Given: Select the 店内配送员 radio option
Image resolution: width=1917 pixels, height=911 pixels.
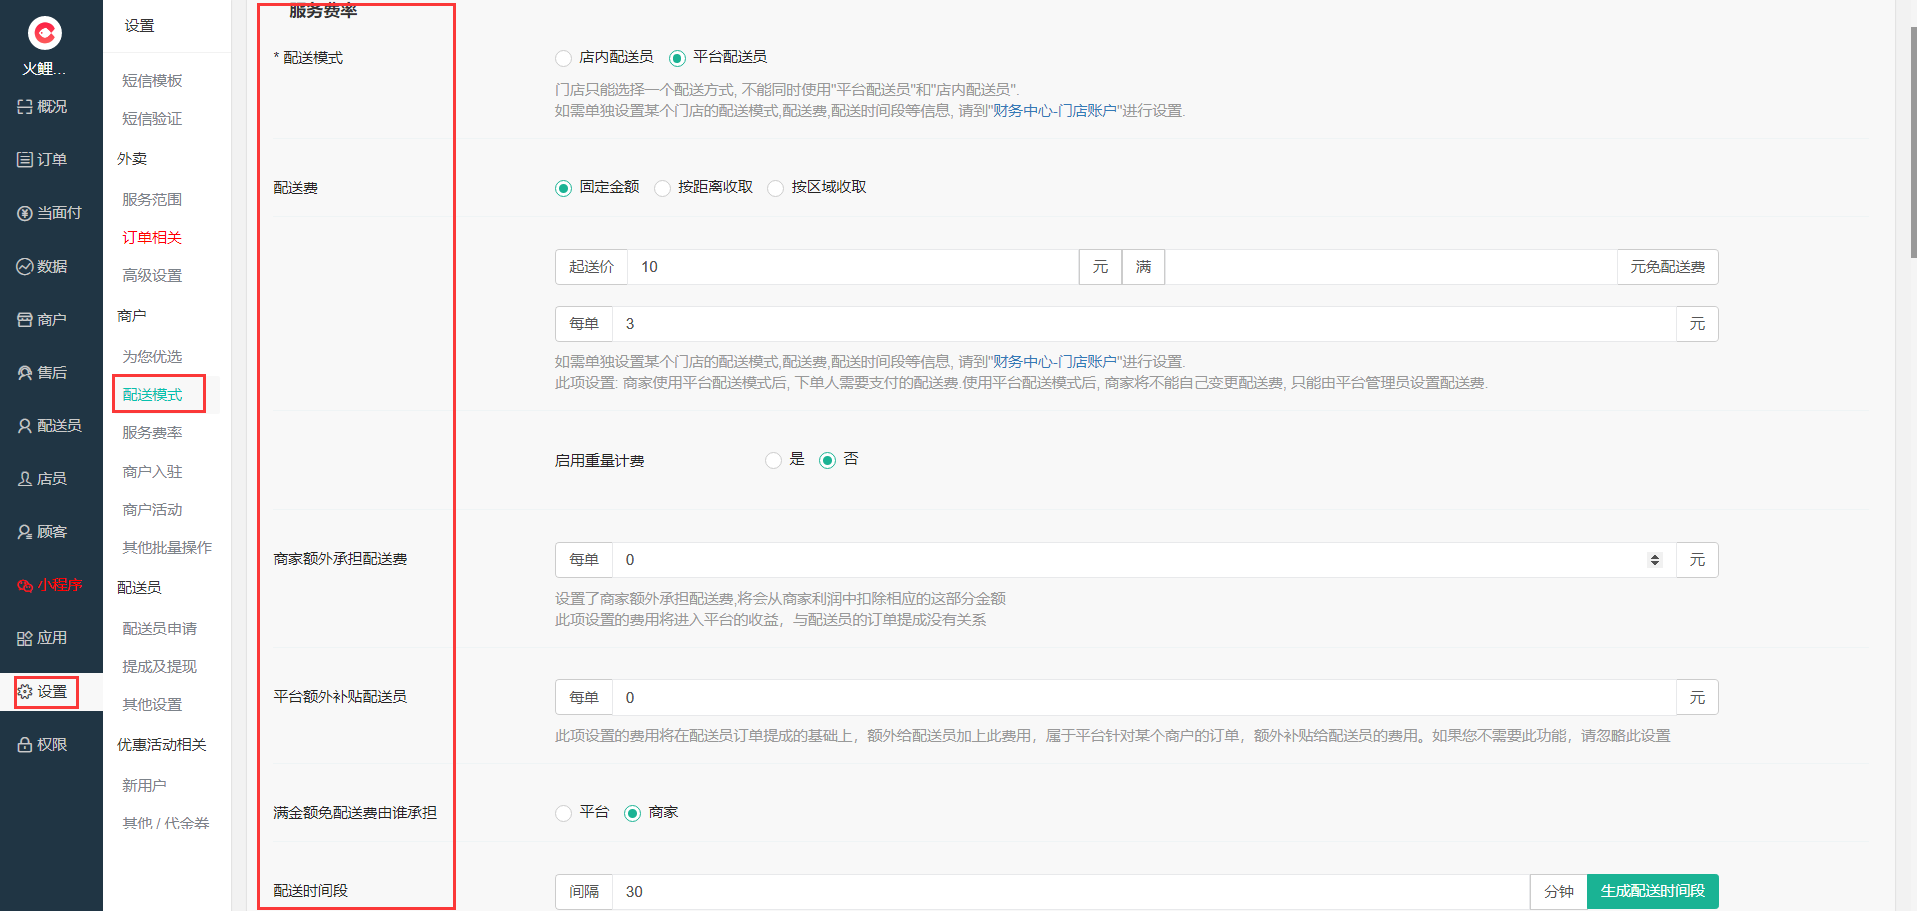Looking at the screenshot, I should point(564,58).
